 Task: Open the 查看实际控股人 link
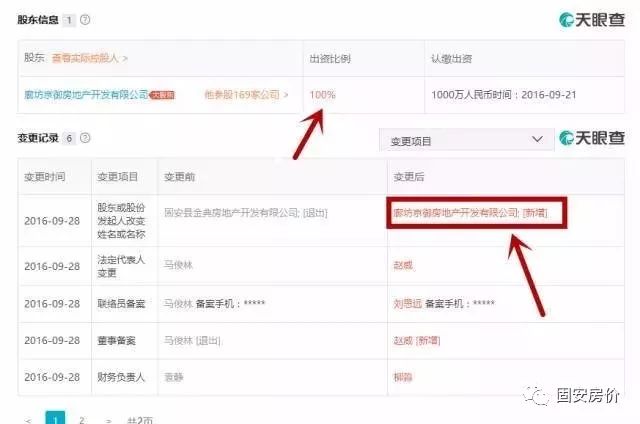click(89, 58)
